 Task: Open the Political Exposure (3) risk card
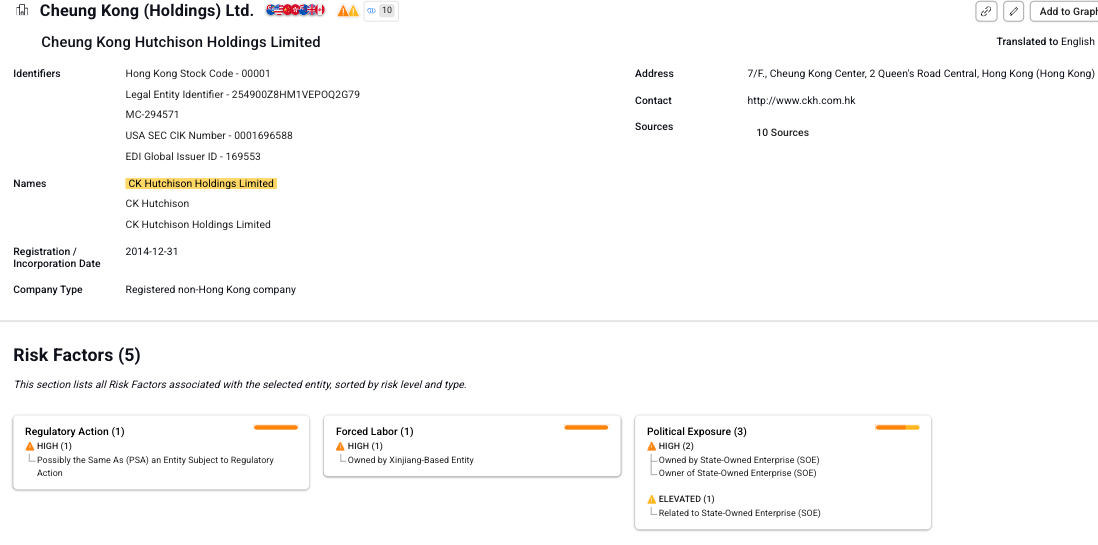[783, 472]
